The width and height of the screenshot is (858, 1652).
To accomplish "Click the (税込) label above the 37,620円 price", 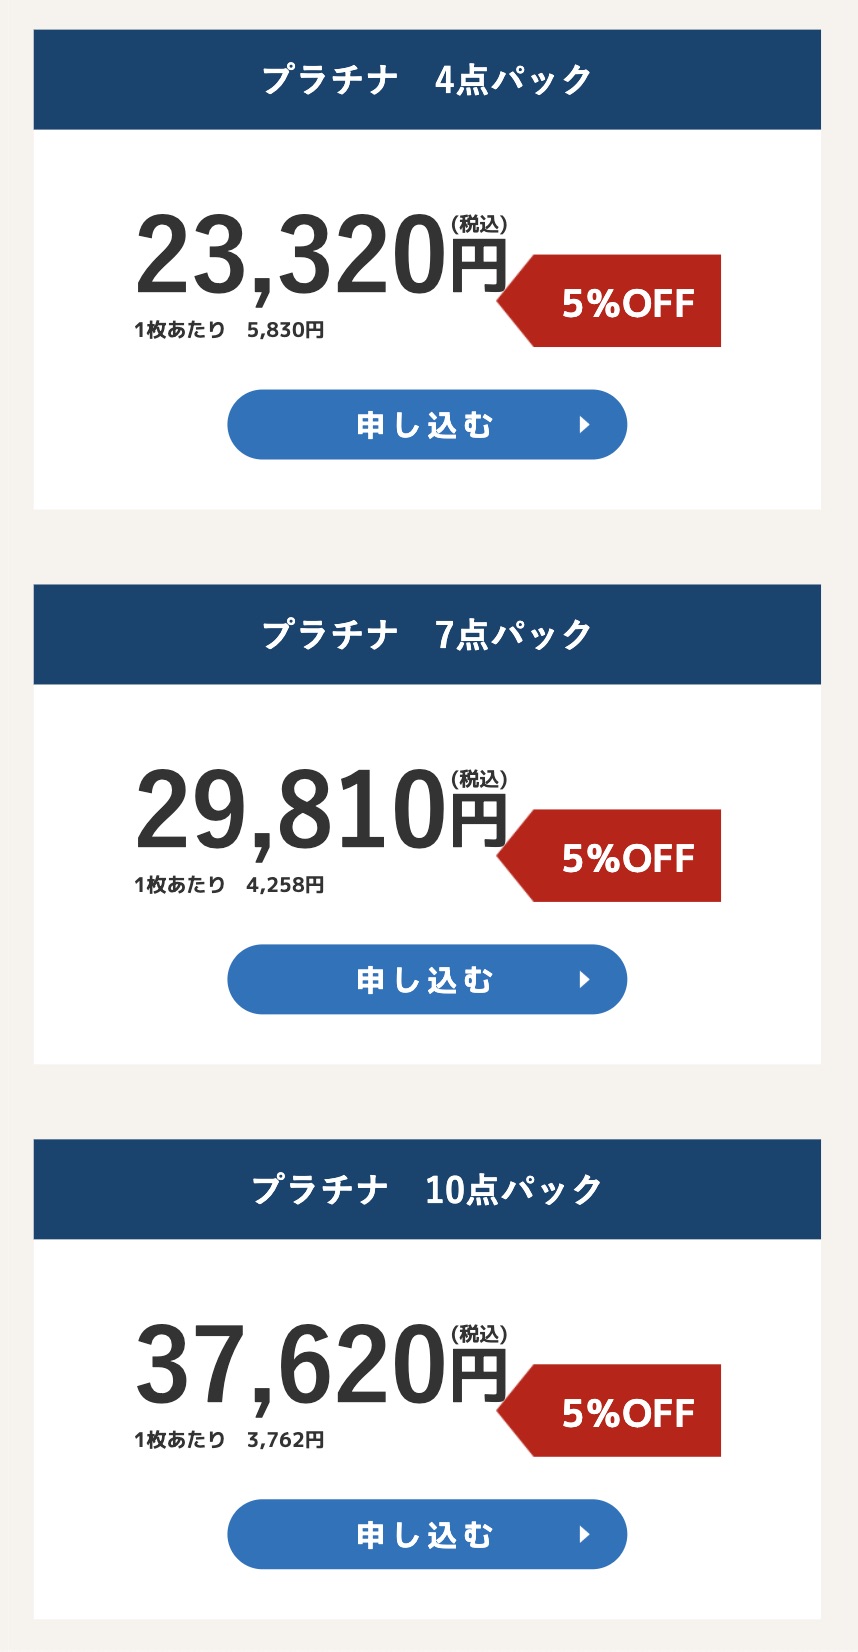I will point(479,1334).
